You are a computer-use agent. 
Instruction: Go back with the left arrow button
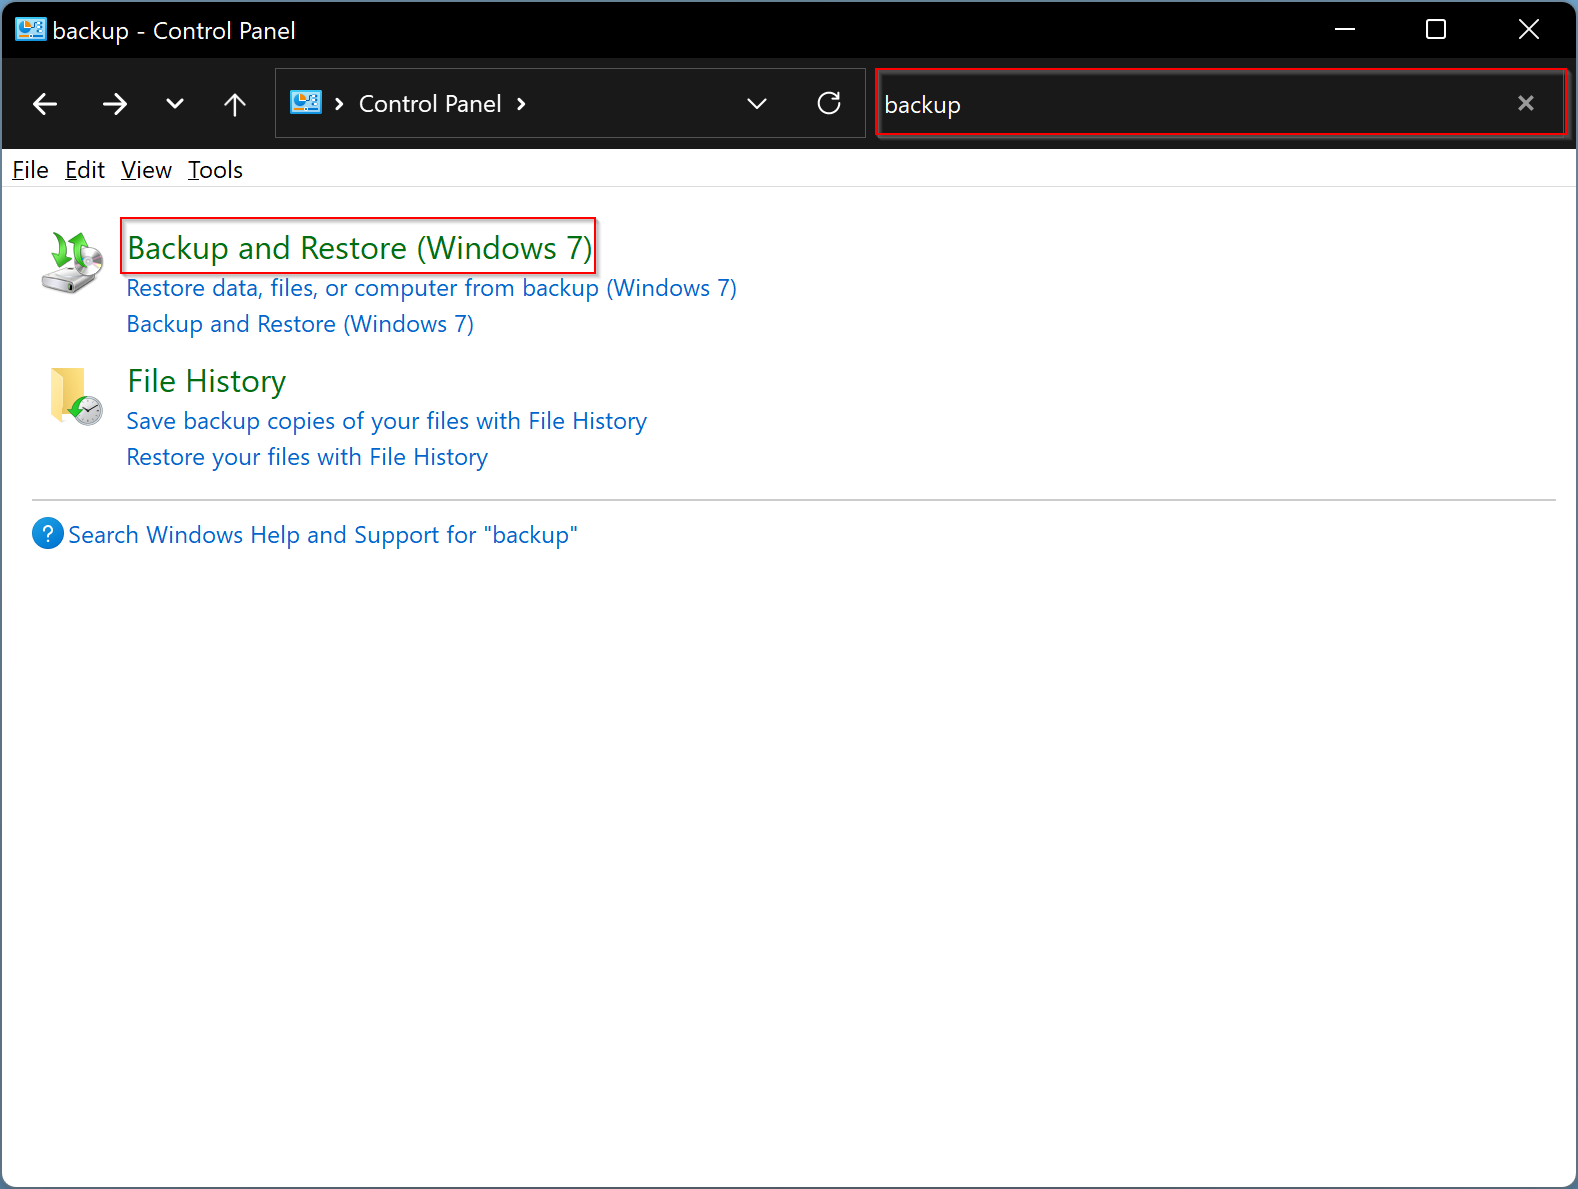click(45, 104)
